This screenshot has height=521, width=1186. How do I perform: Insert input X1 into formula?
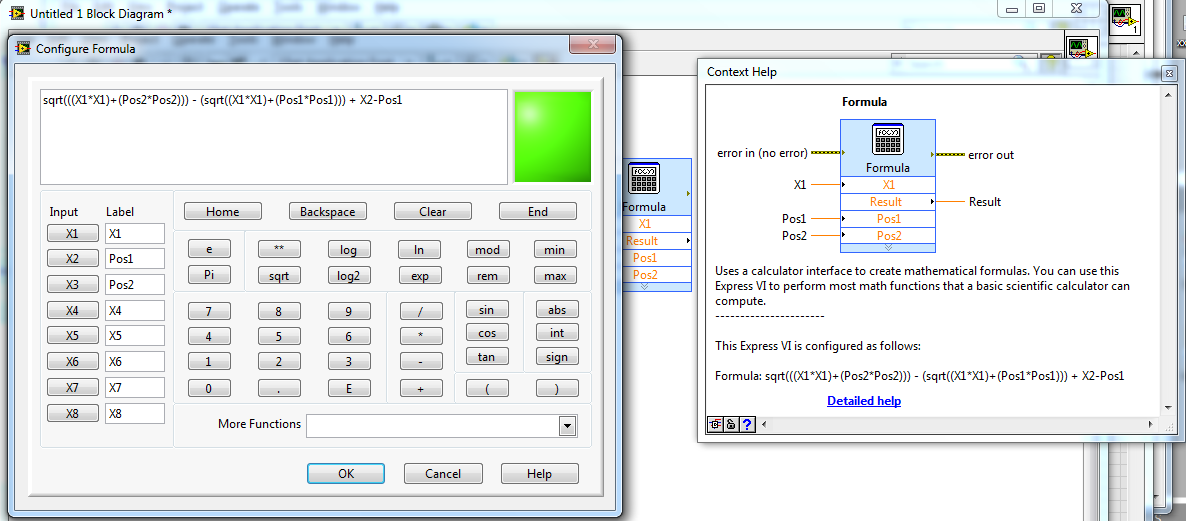tap(73, 233)
